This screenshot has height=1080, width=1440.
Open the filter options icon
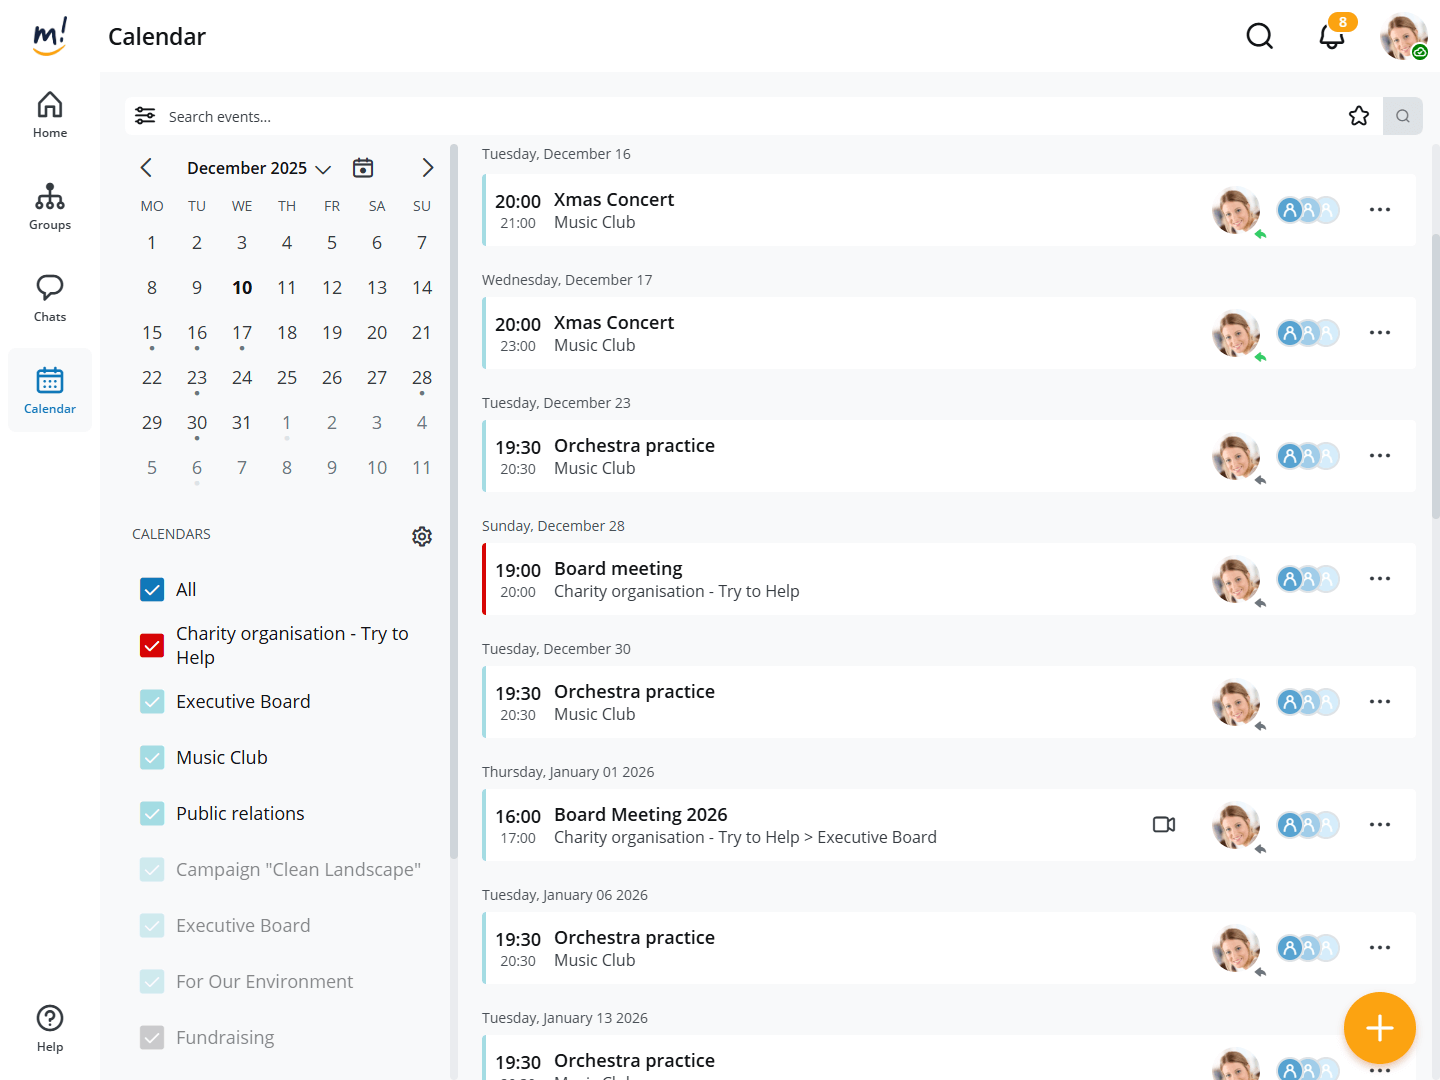point(145,116)
